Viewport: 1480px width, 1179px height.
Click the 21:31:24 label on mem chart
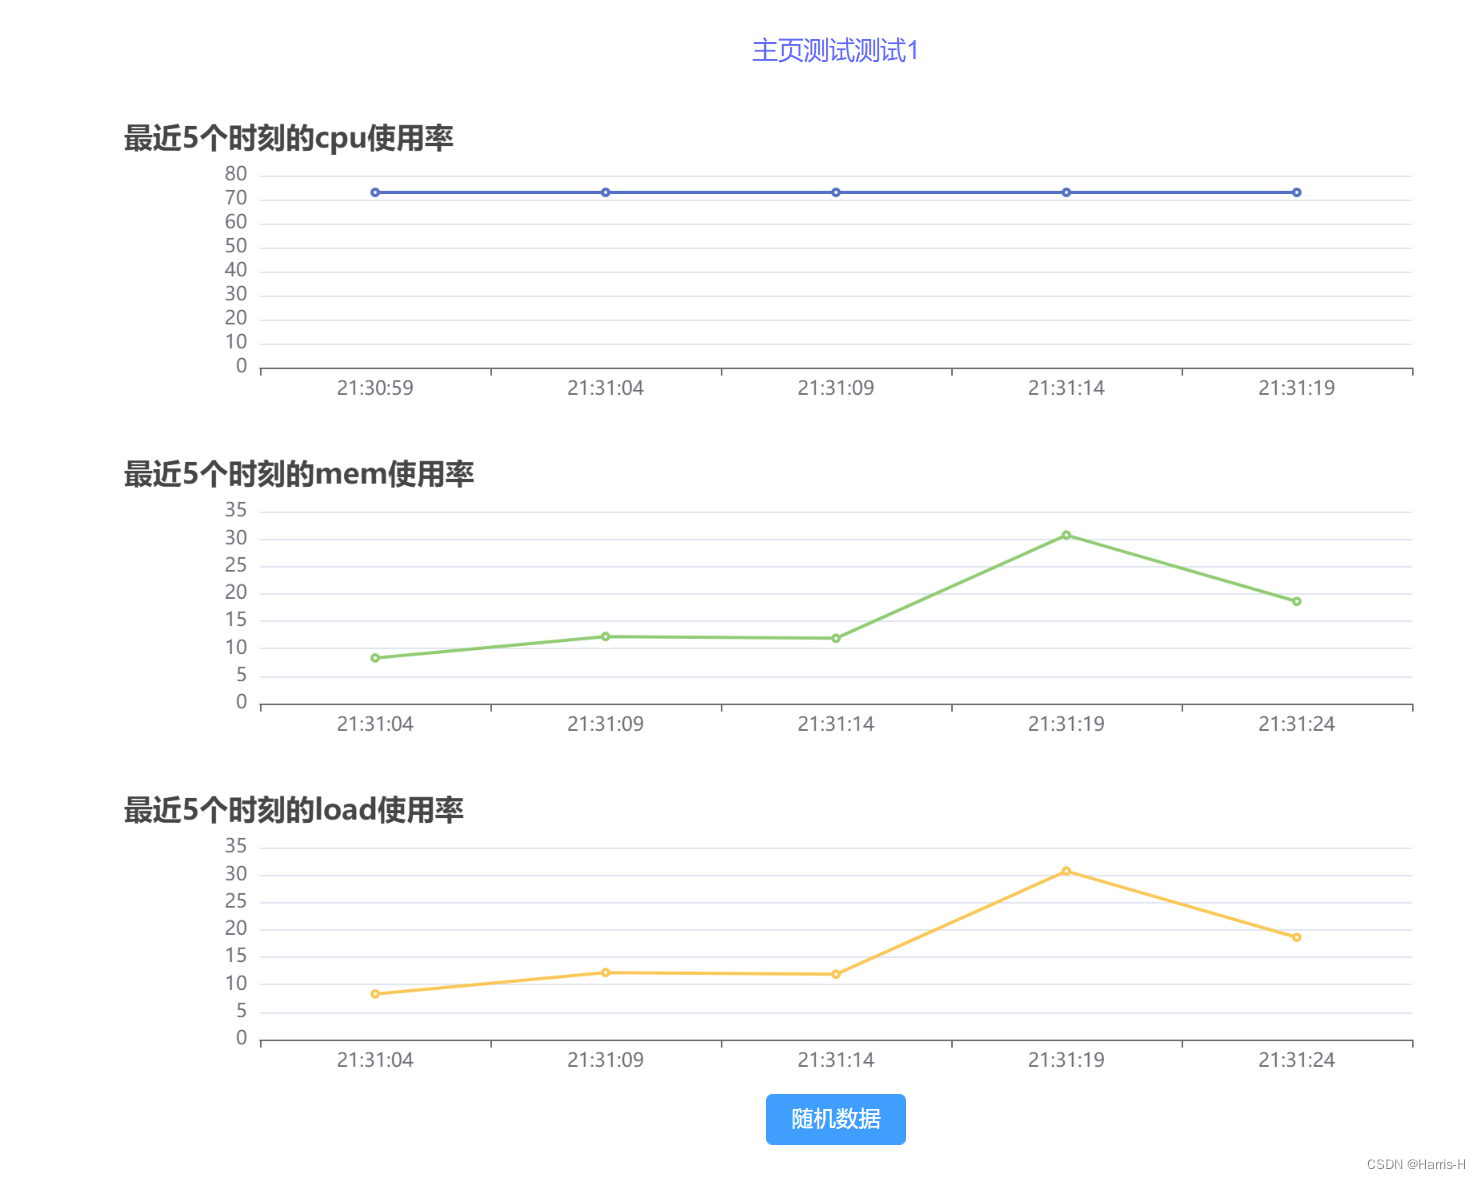click(x=1297, y=724)
